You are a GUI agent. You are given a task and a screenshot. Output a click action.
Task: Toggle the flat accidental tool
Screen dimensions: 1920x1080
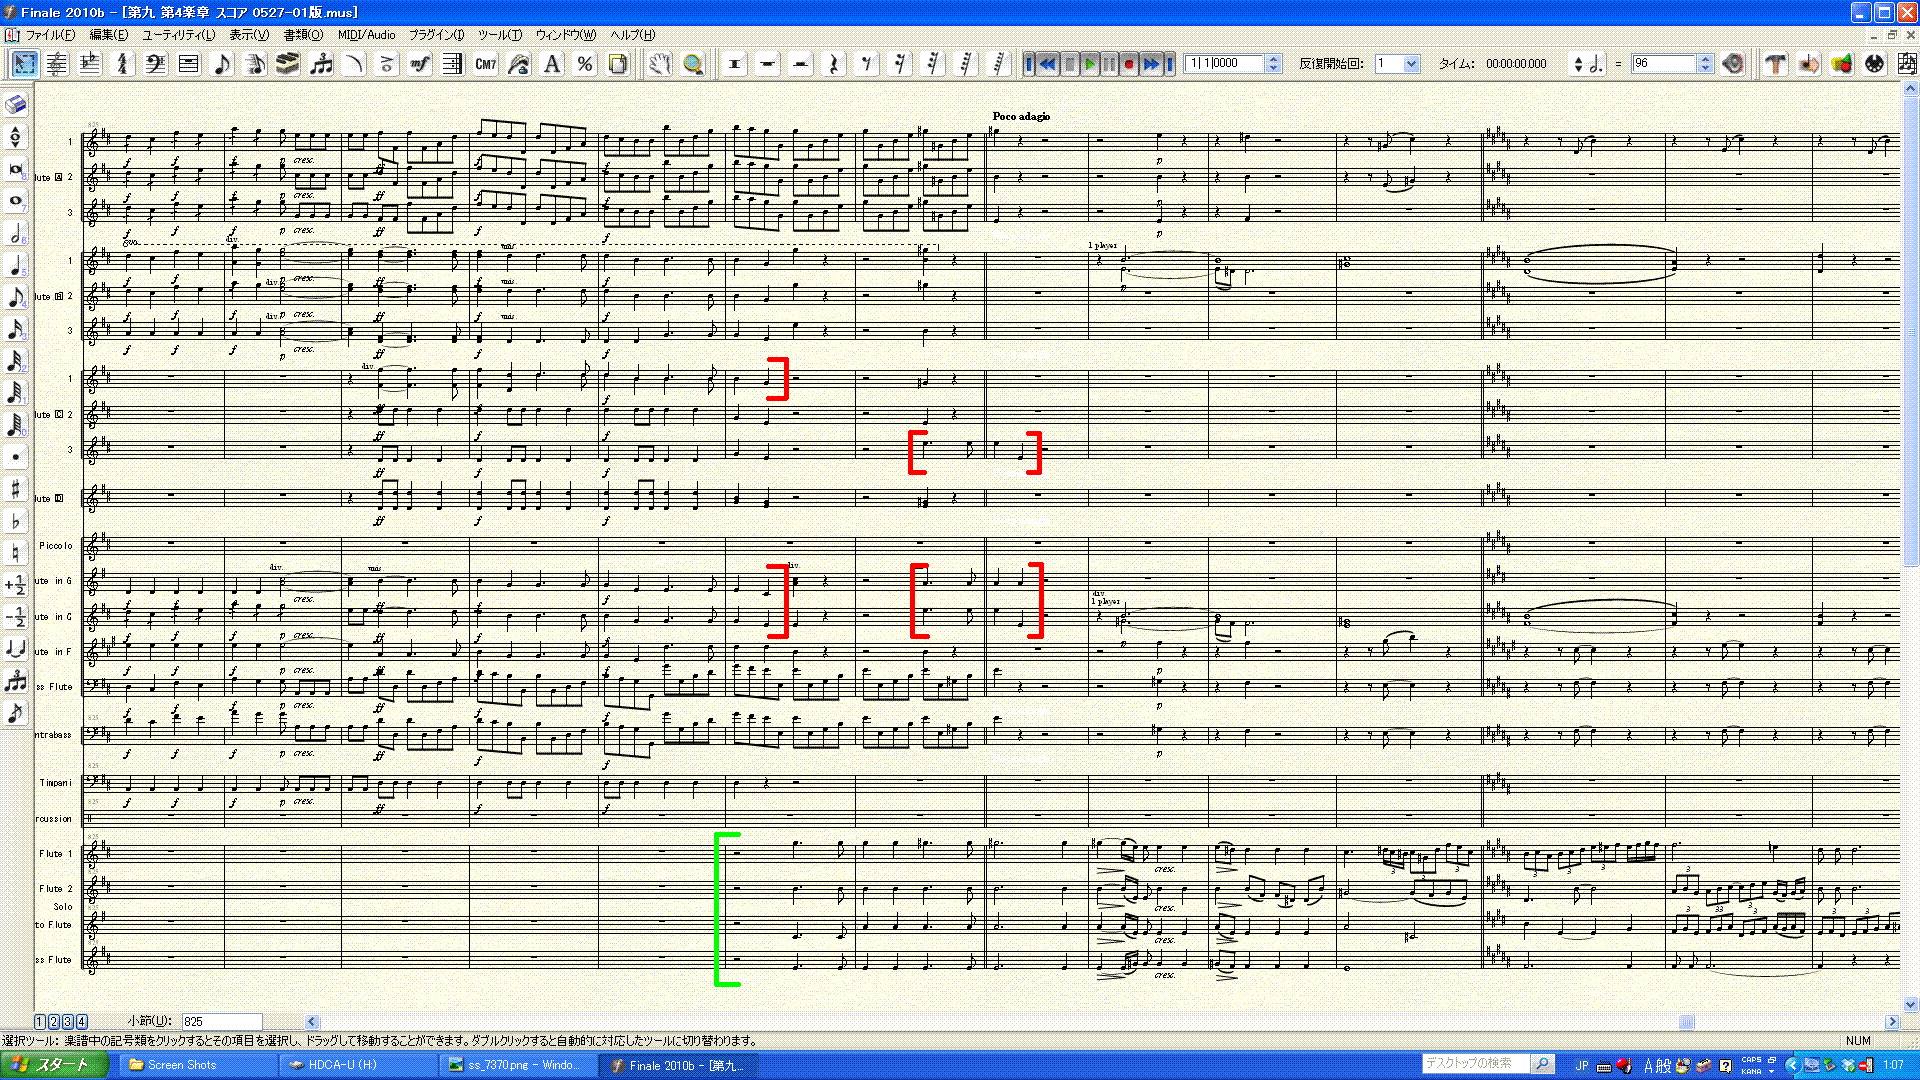(16, 521)
